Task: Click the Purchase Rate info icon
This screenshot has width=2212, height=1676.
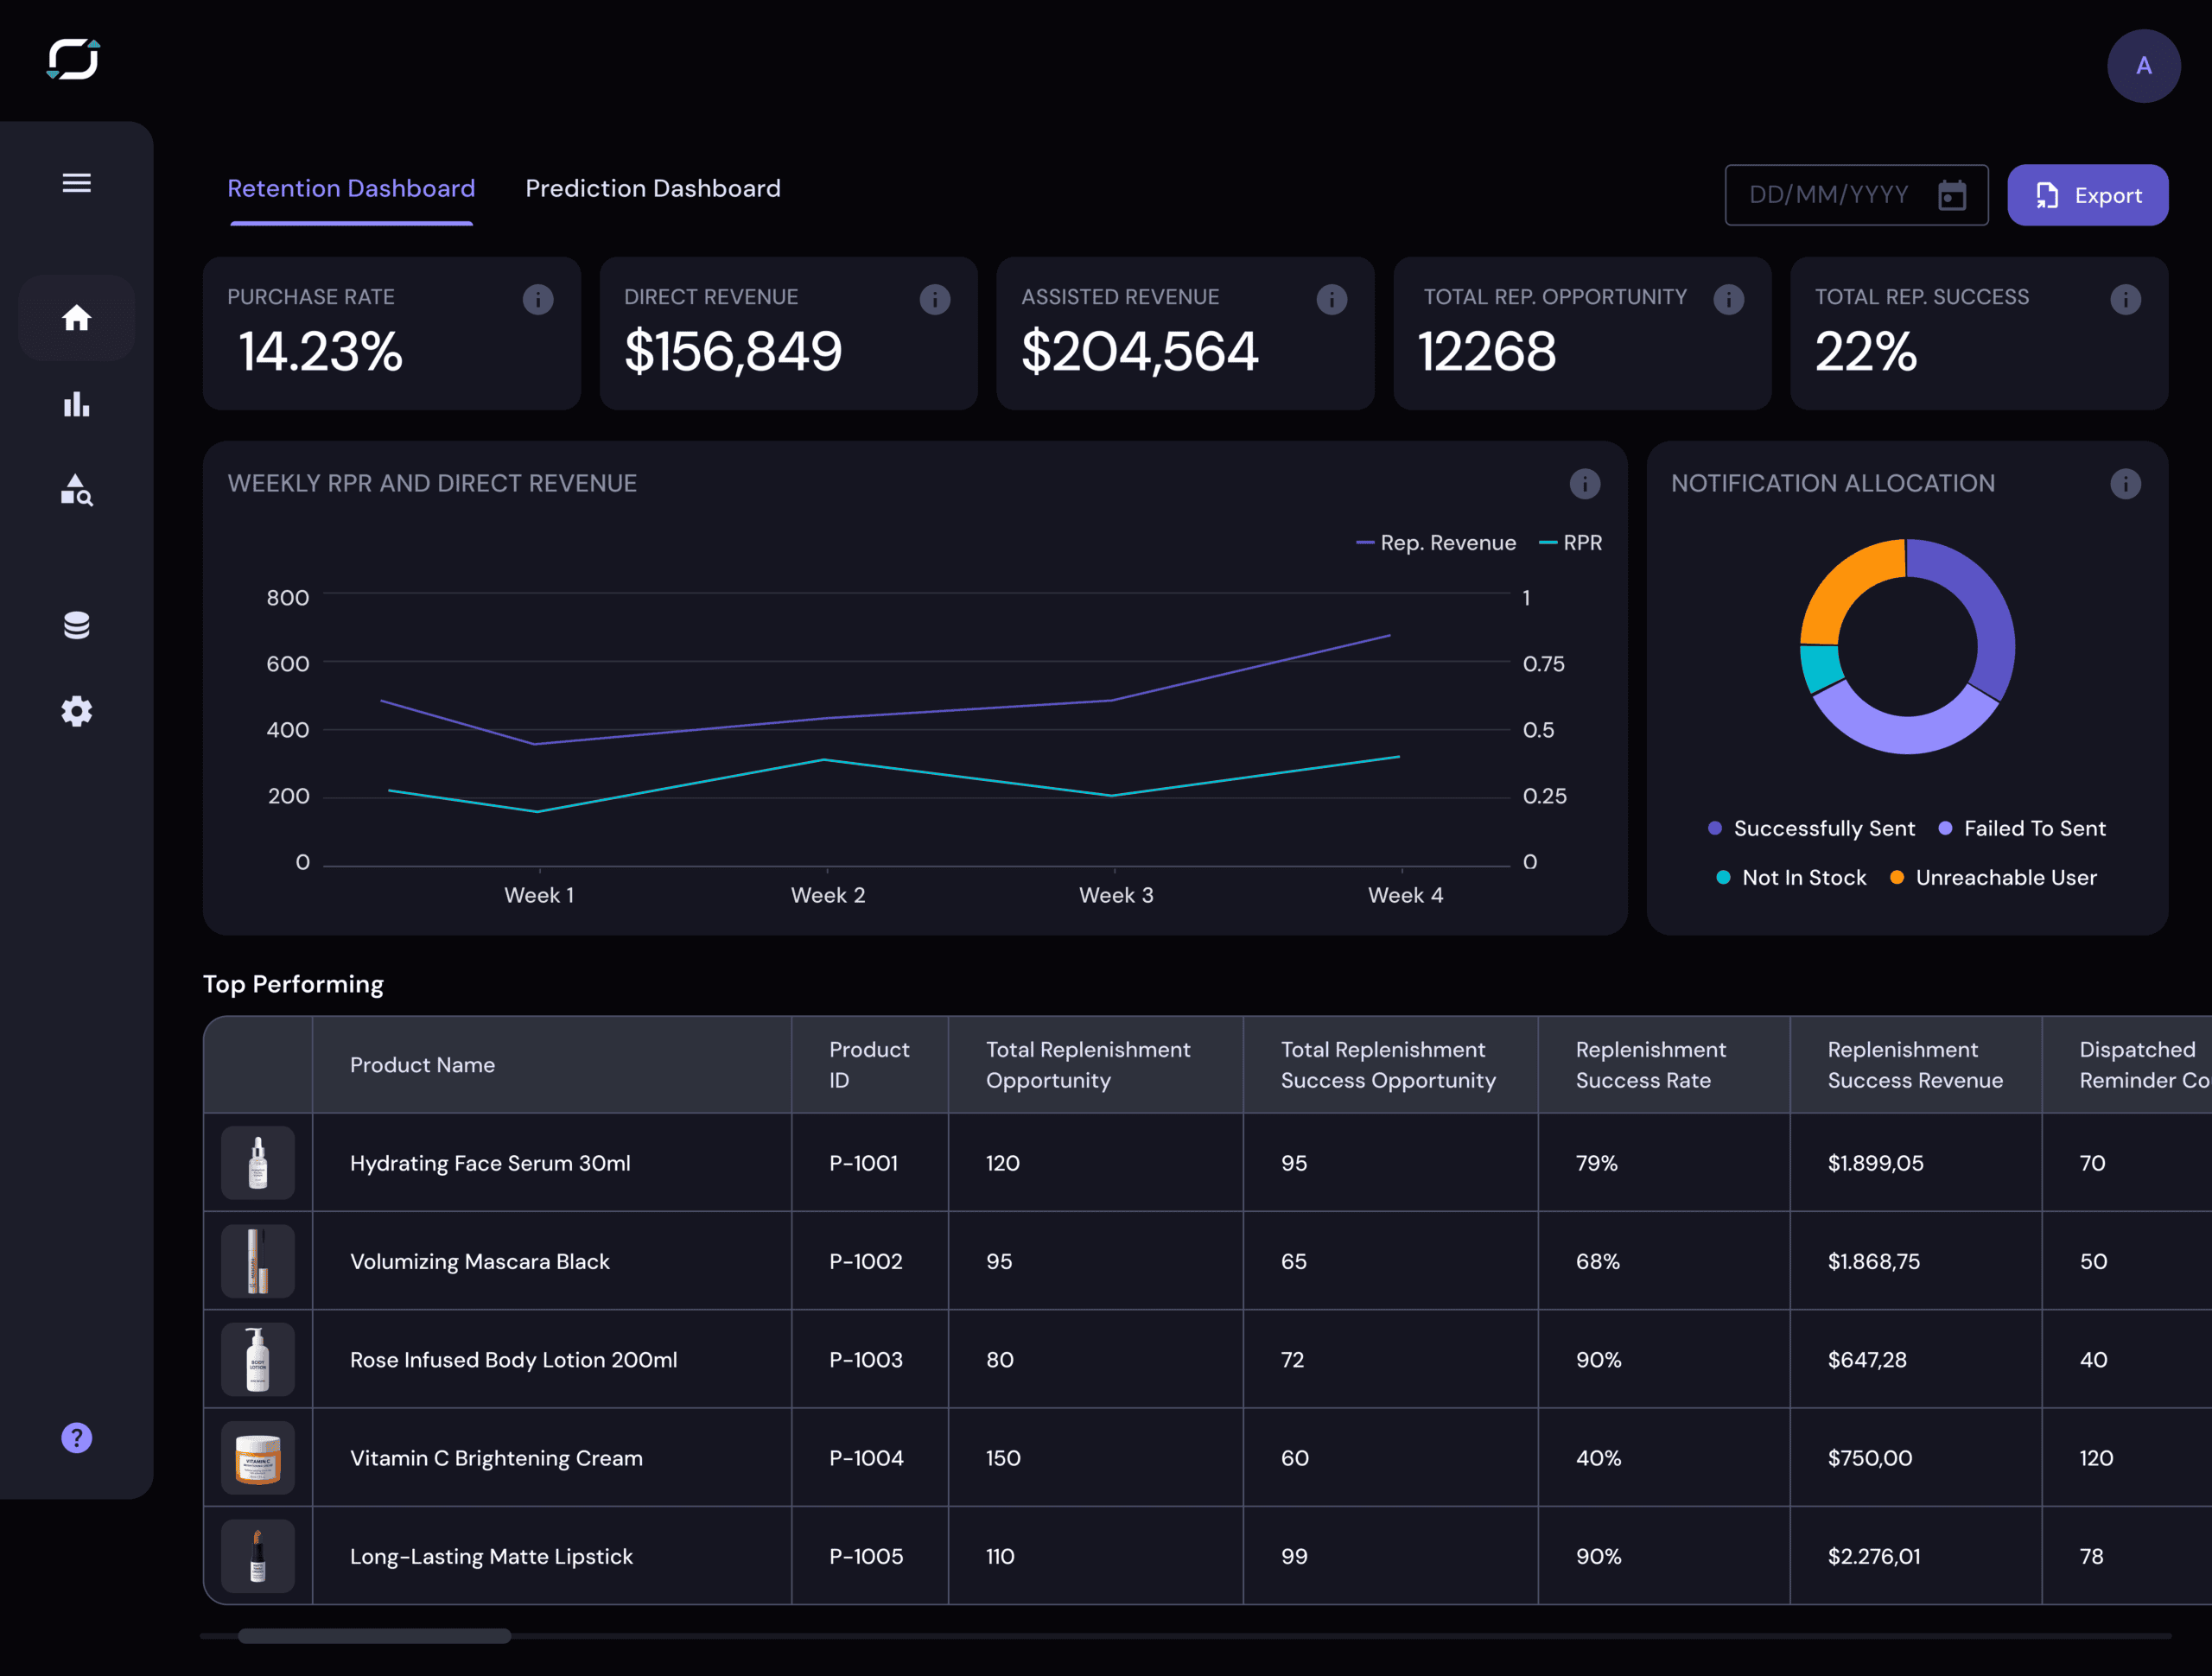Action: coord(538,299)
